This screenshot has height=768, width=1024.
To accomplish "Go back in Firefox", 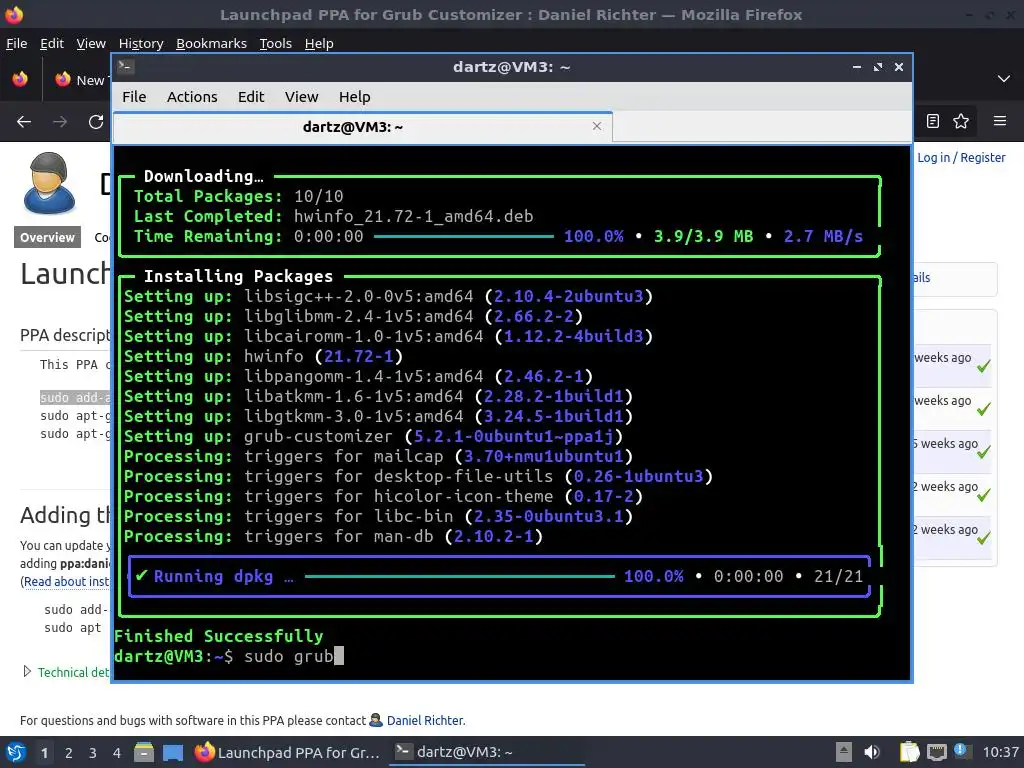I will (x=24, y=121).
